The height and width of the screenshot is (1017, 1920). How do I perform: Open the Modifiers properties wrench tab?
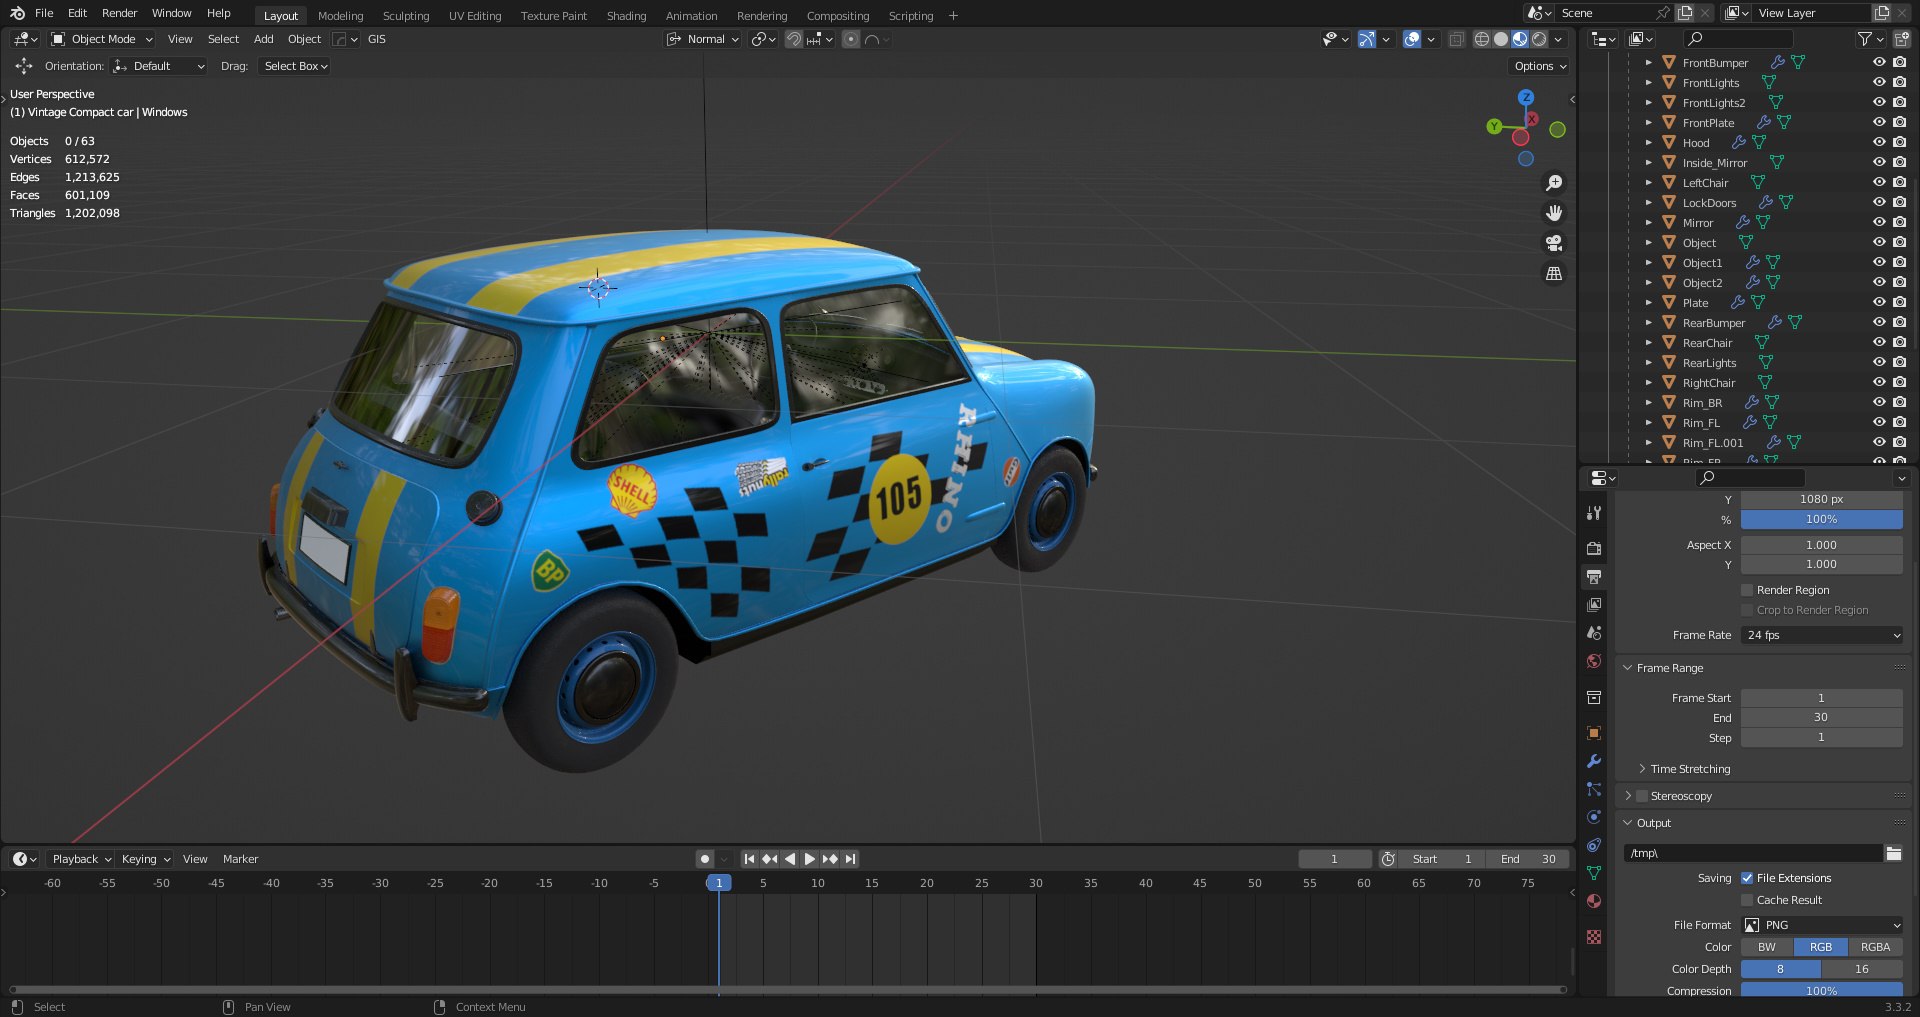point(1594,761)
